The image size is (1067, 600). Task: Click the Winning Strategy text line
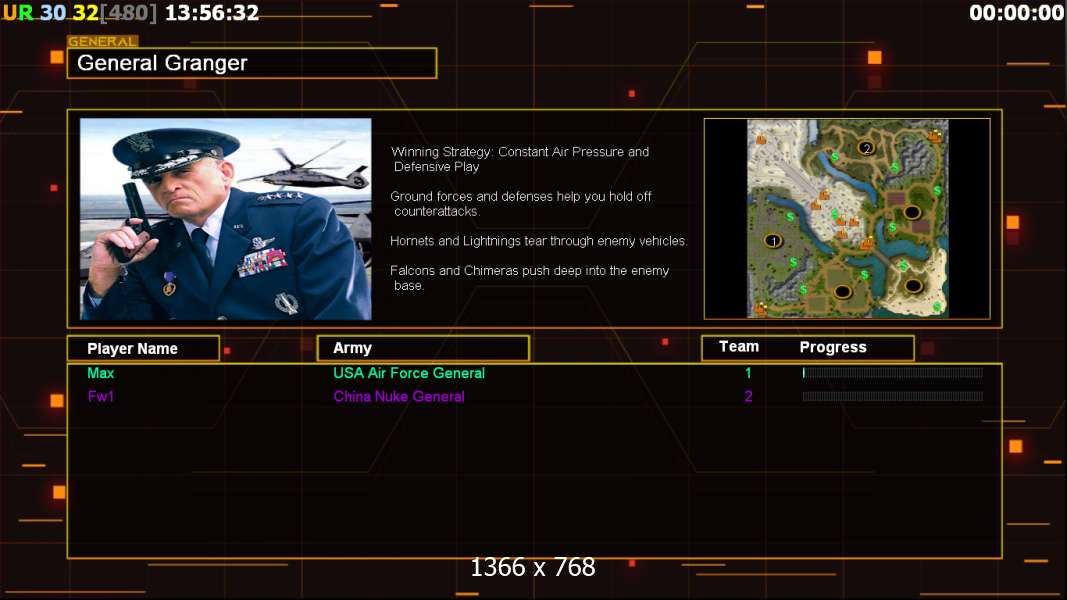pyautogui.click(x=520, y=159)
